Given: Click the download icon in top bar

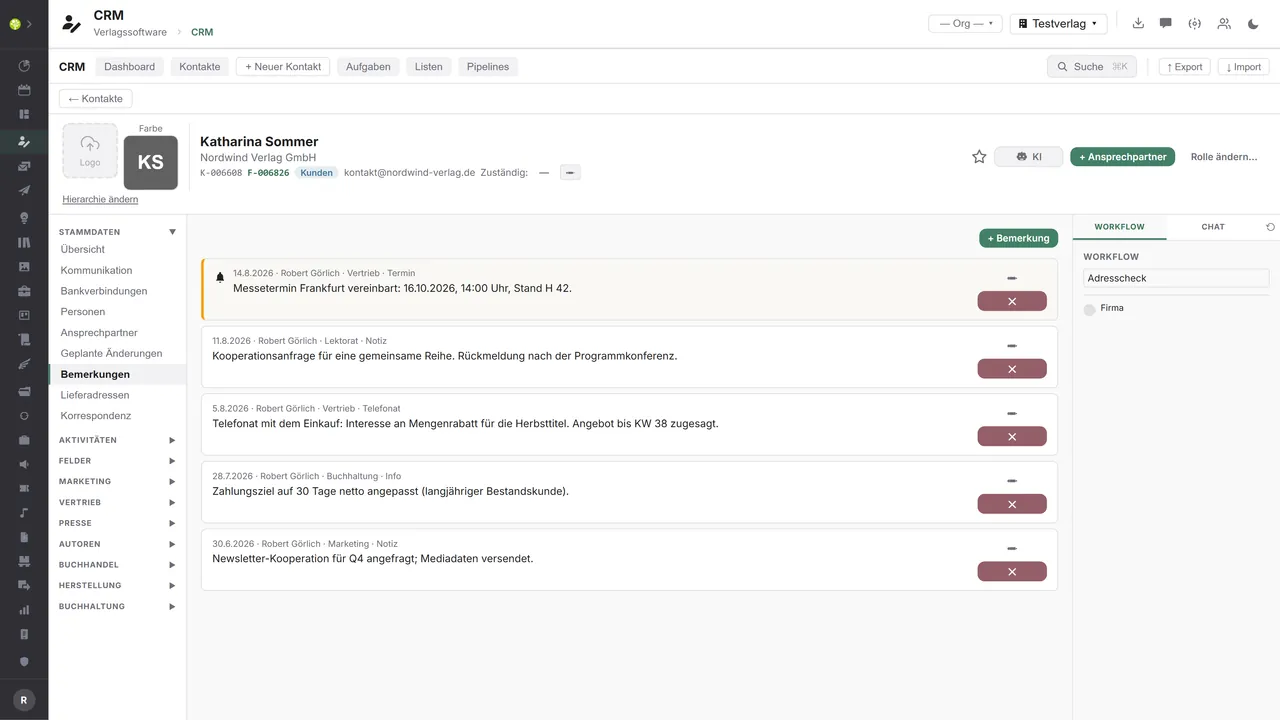Looking at the screenshot, I should point(1138,23).
